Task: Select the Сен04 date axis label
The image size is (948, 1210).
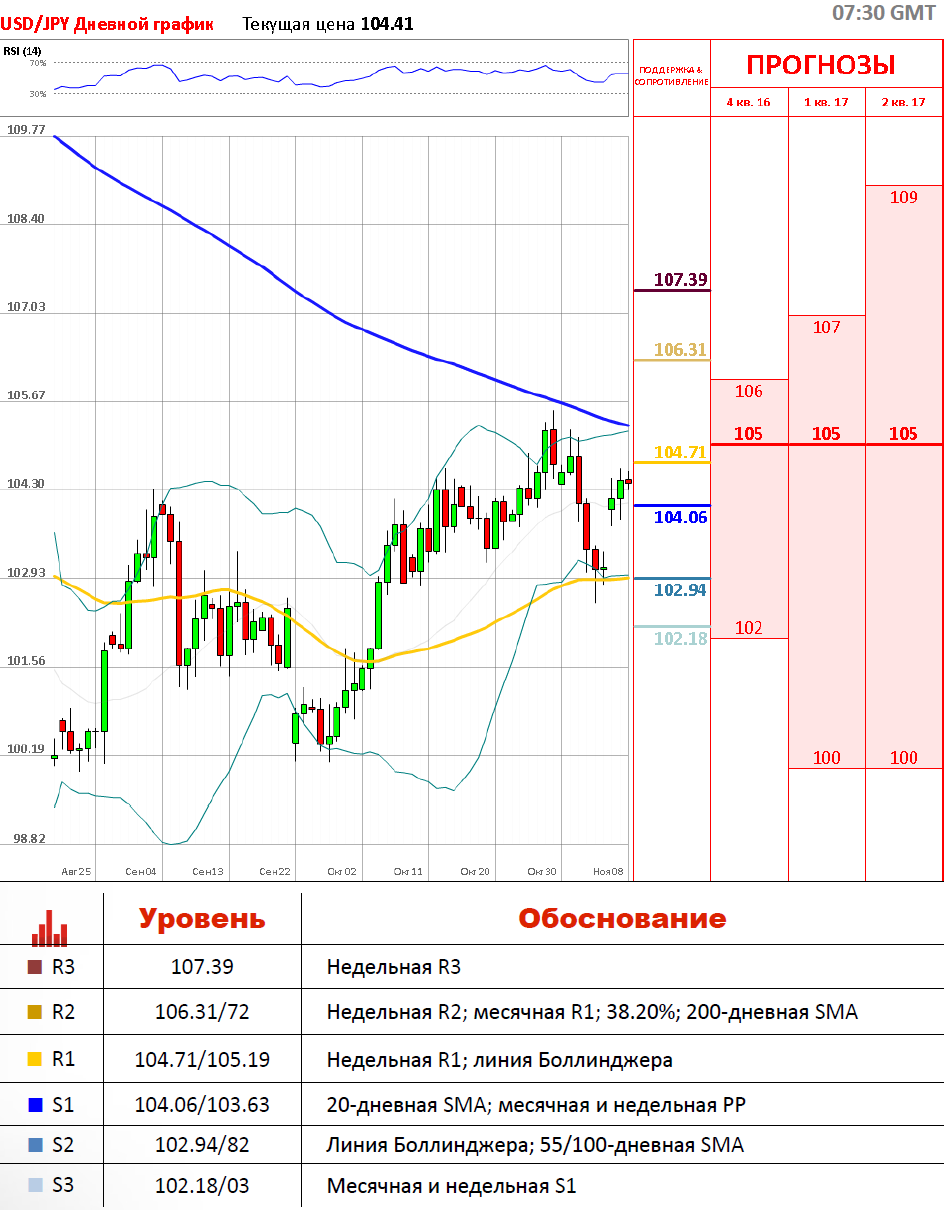Action: coord(141,872)
